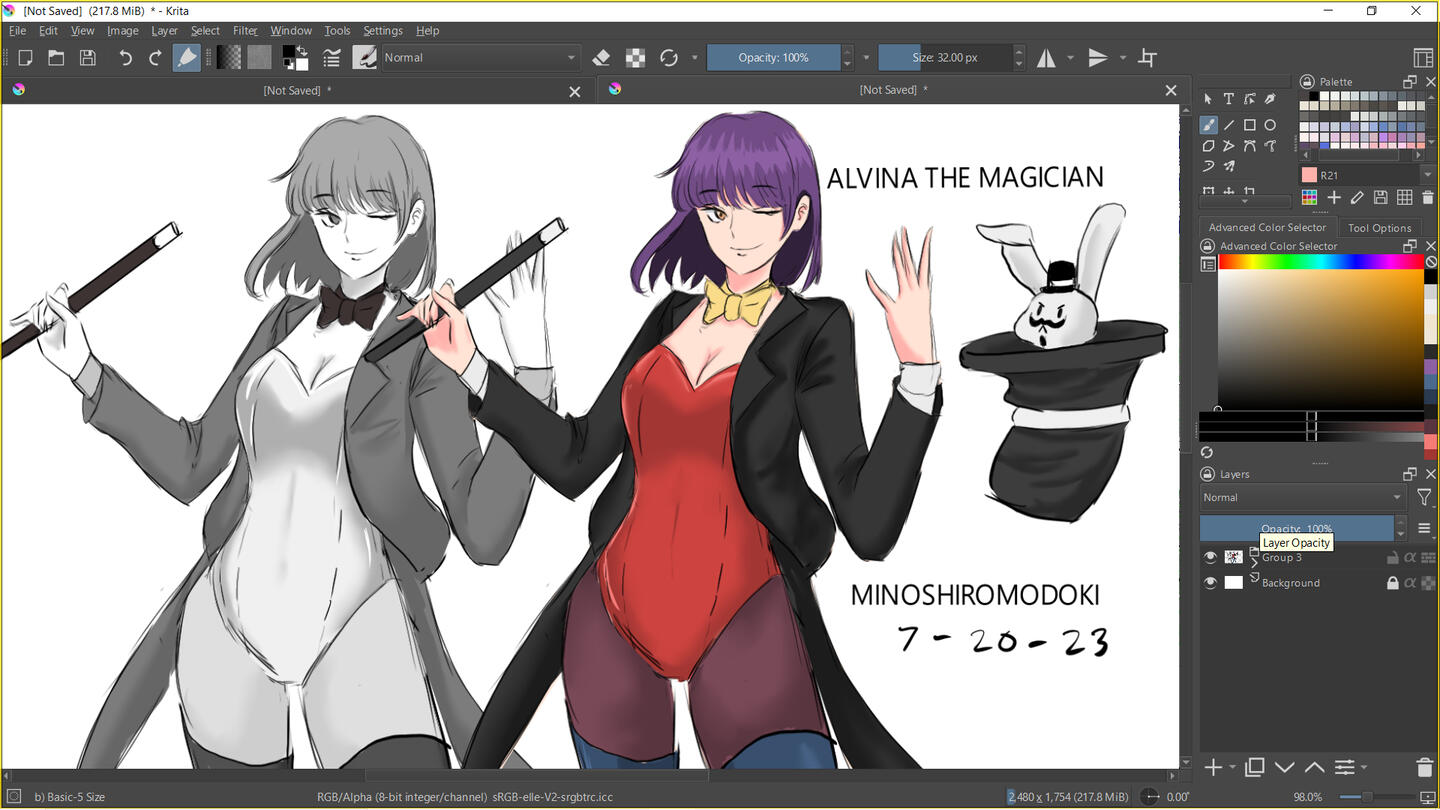Viewport: 1440px width, 810px height.
Task: Open the Filter menu
Action: tap(245, 31)
